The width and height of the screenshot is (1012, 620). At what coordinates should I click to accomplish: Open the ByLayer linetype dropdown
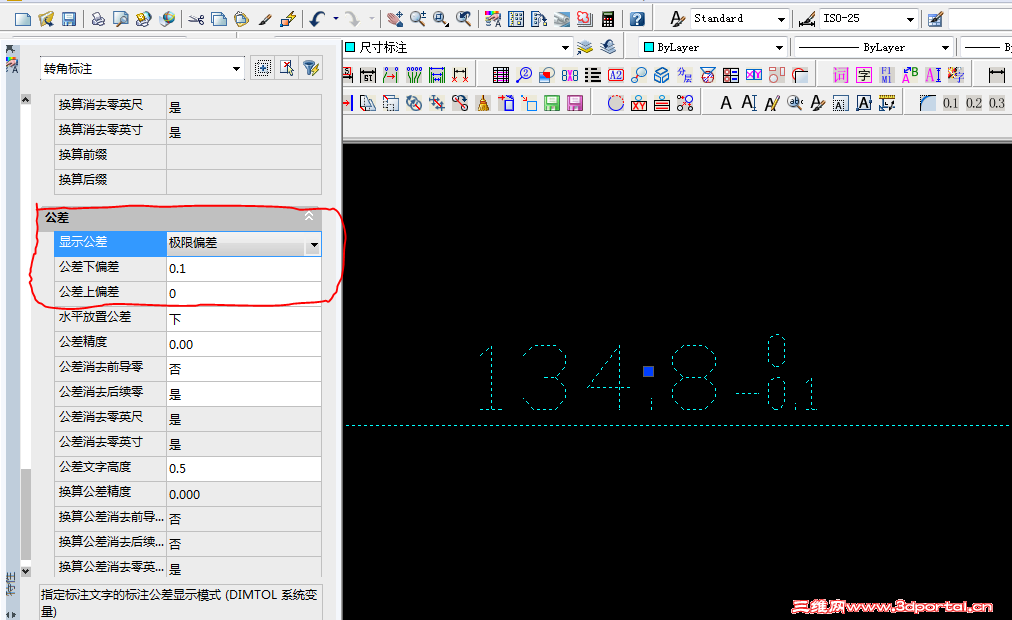pyautogui.click(x=946, y=48)
